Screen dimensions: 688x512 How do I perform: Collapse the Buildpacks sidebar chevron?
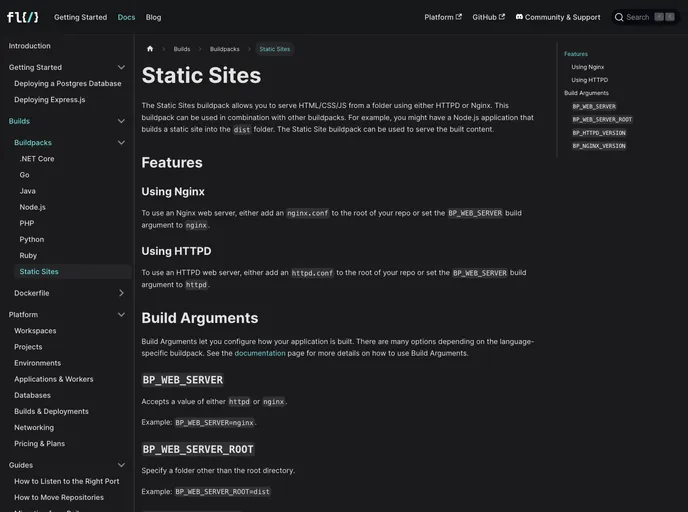coord(121,143)
